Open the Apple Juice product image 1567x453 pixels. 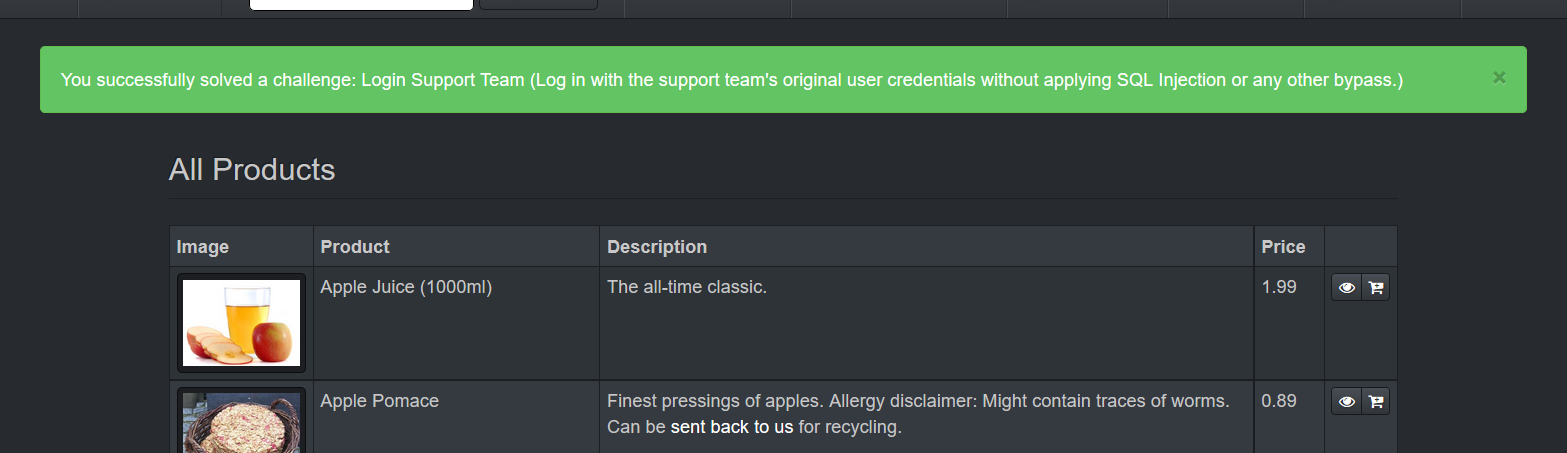(x=241, y=323)
